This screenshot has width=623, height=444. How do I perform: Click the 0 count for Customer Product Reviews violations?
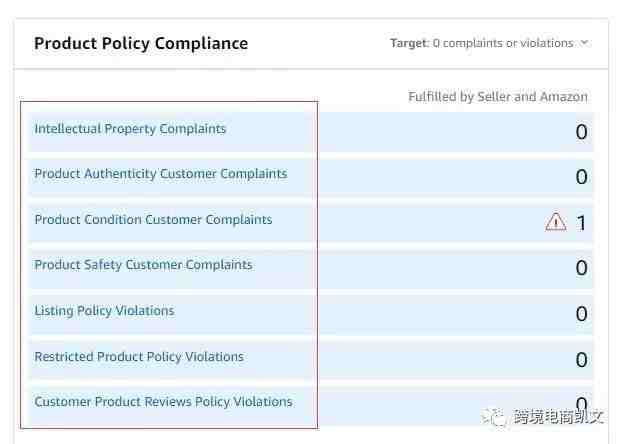(581, 403)
